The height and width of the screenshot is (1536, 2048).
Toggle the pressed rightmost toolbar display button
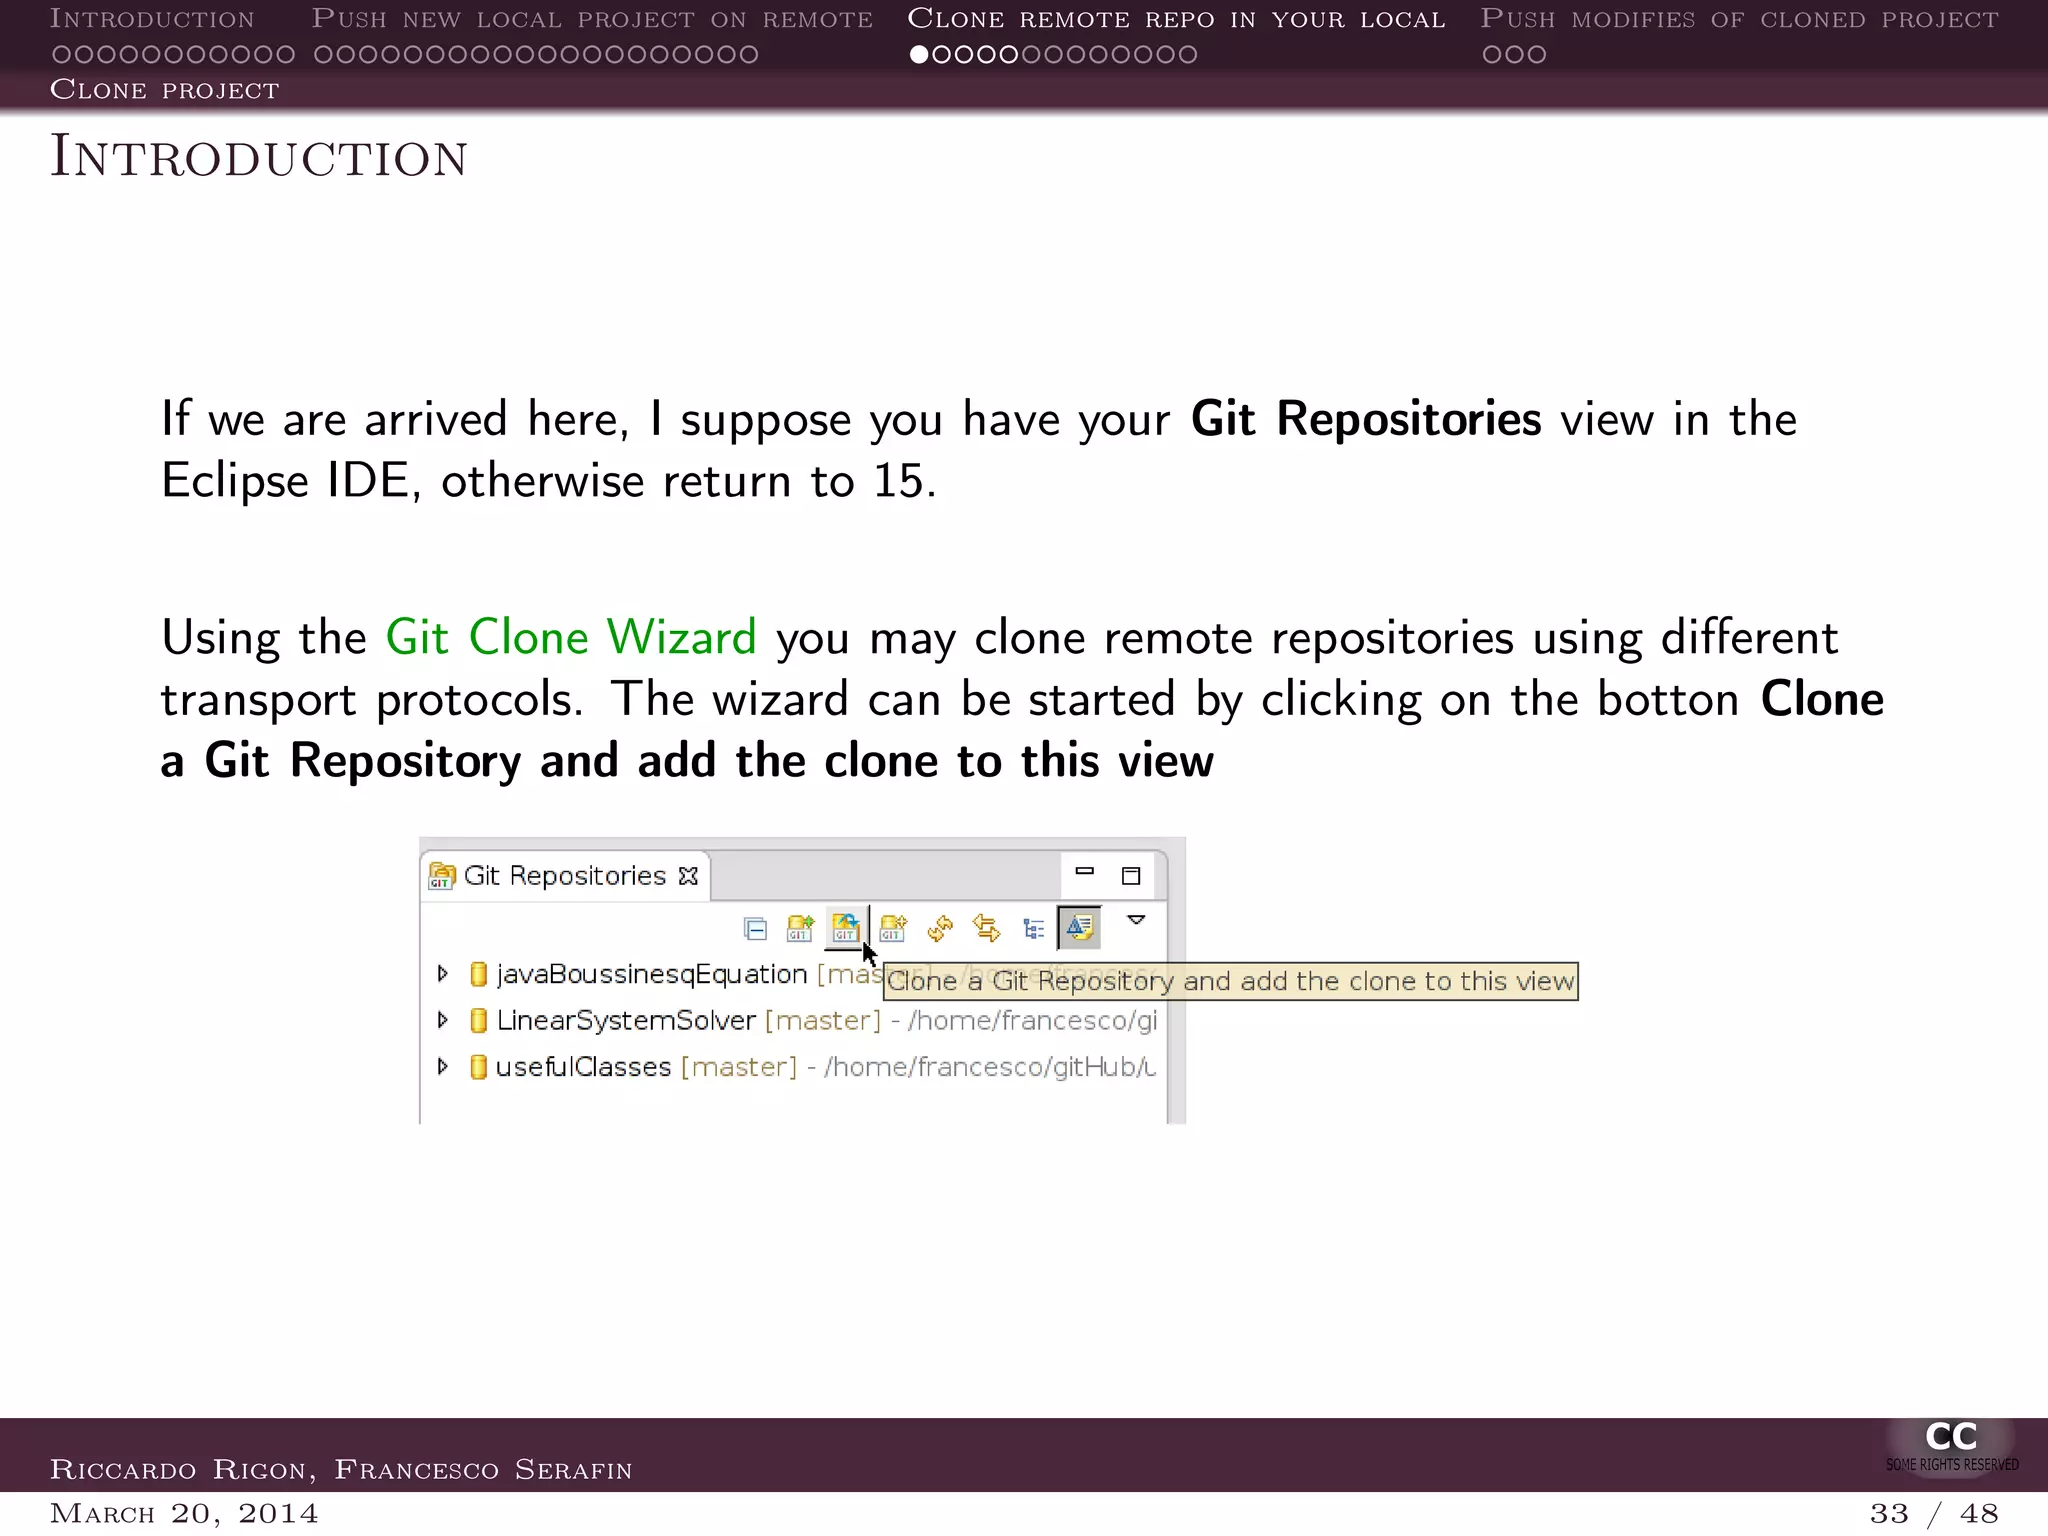[1079, 928]
